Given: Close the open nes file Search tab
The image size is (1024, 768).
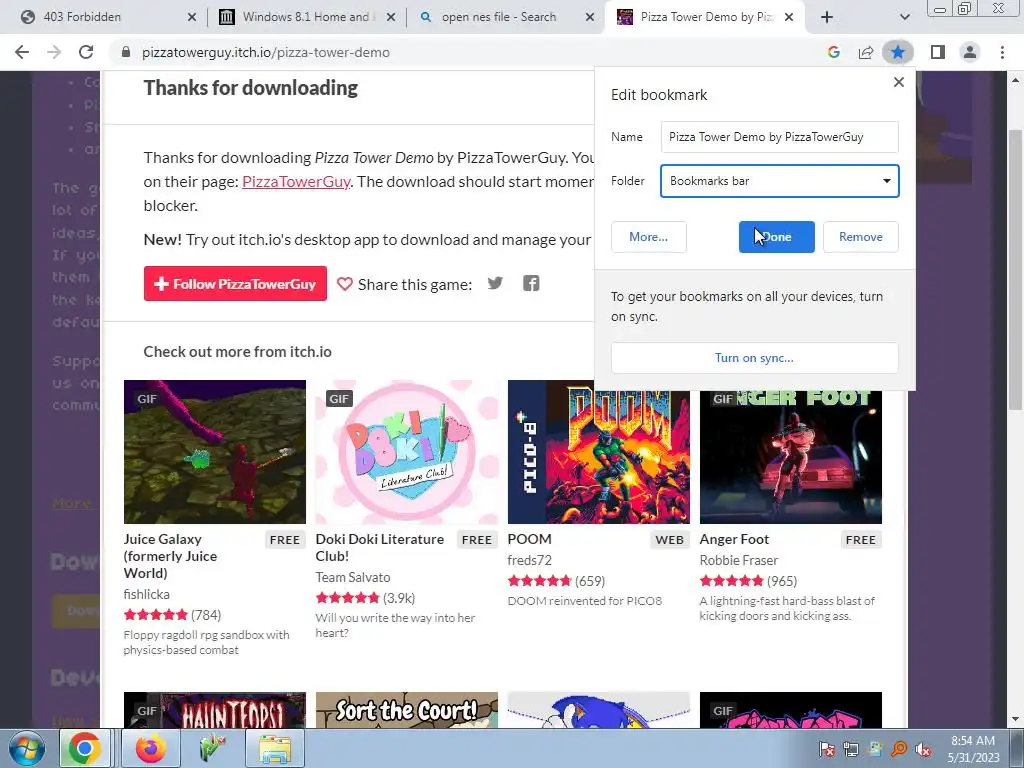Looking at the screenshot, I should coord(590,17).
